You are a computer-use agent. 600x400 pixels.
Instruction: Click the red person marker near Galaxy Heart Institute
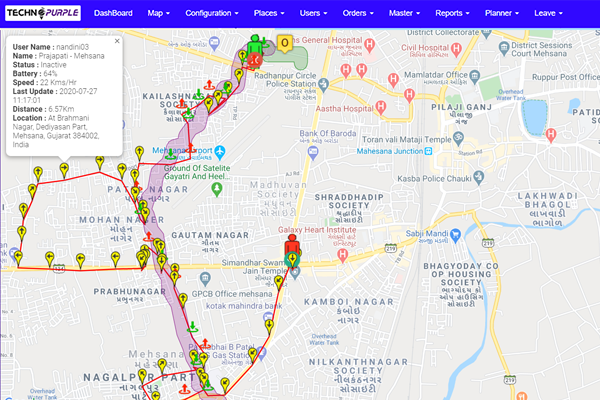292,245
